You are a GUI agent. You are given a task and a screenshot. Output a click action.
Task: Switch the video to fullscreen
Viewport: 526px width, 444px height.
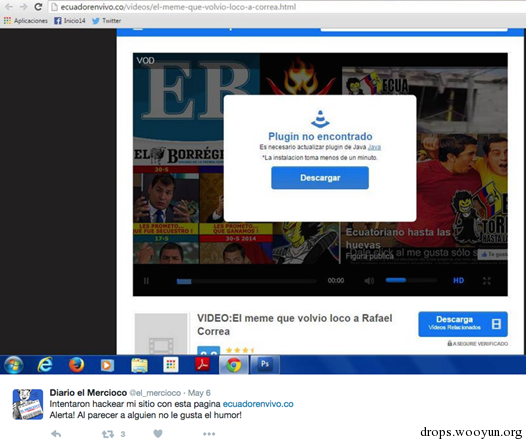point(486,281)
